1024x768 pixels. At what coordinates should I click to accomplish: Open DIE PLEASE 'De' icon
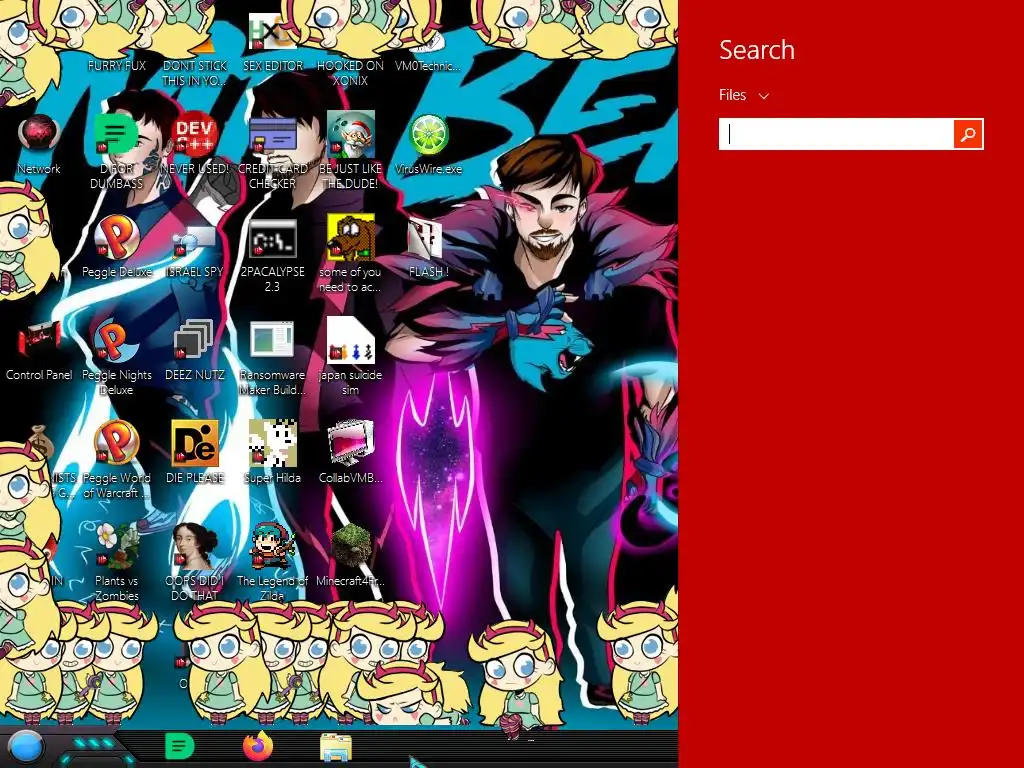coord(195,443)
